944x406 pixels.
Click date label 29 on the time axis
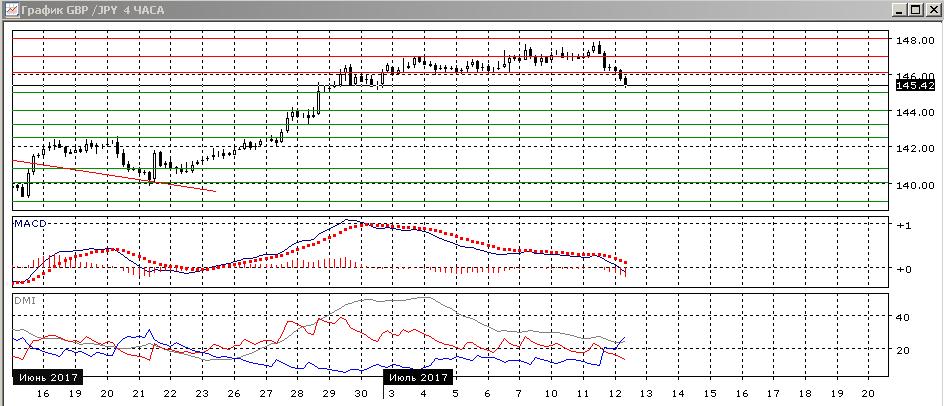[x=329, y=393]
